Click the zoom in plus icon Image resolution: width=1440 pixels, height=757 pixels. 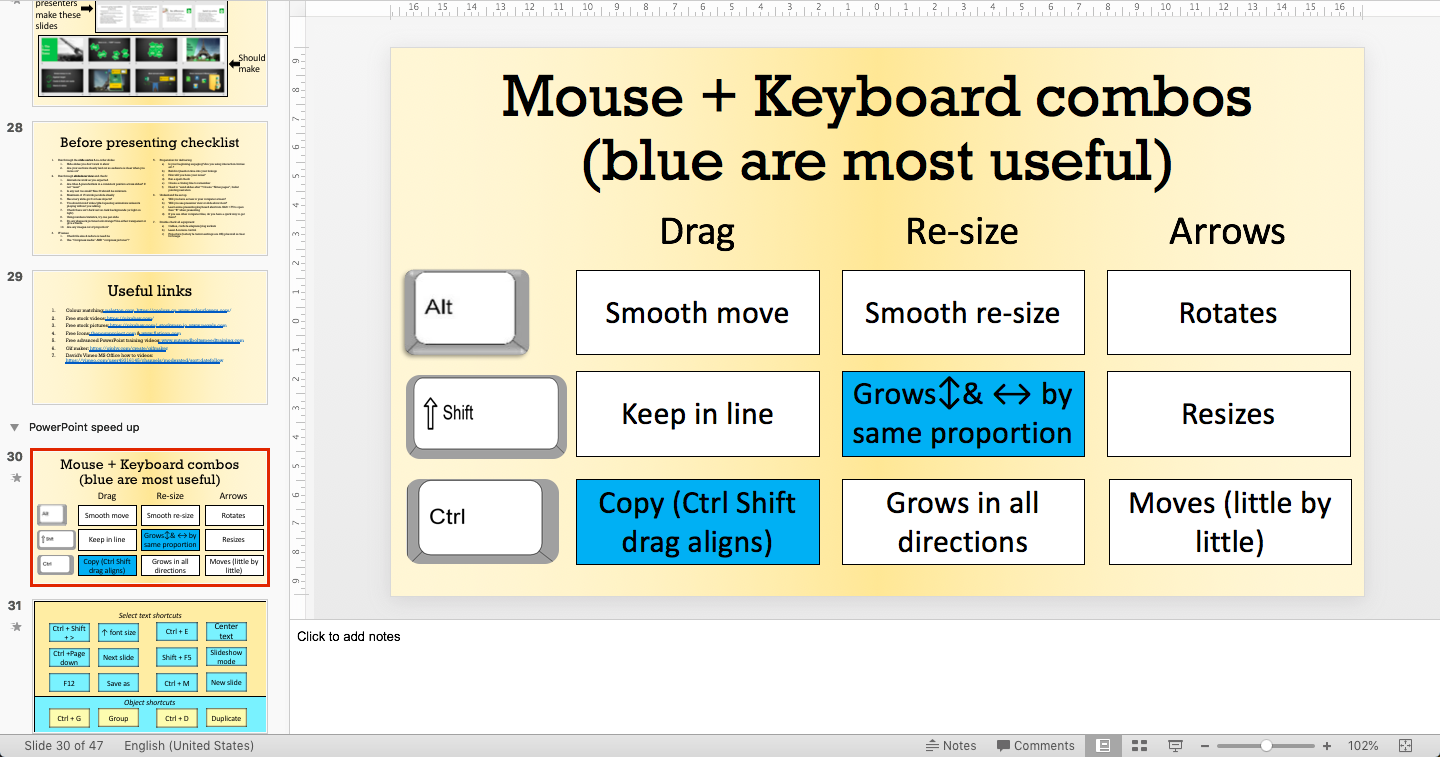(x=1327, y=746)
